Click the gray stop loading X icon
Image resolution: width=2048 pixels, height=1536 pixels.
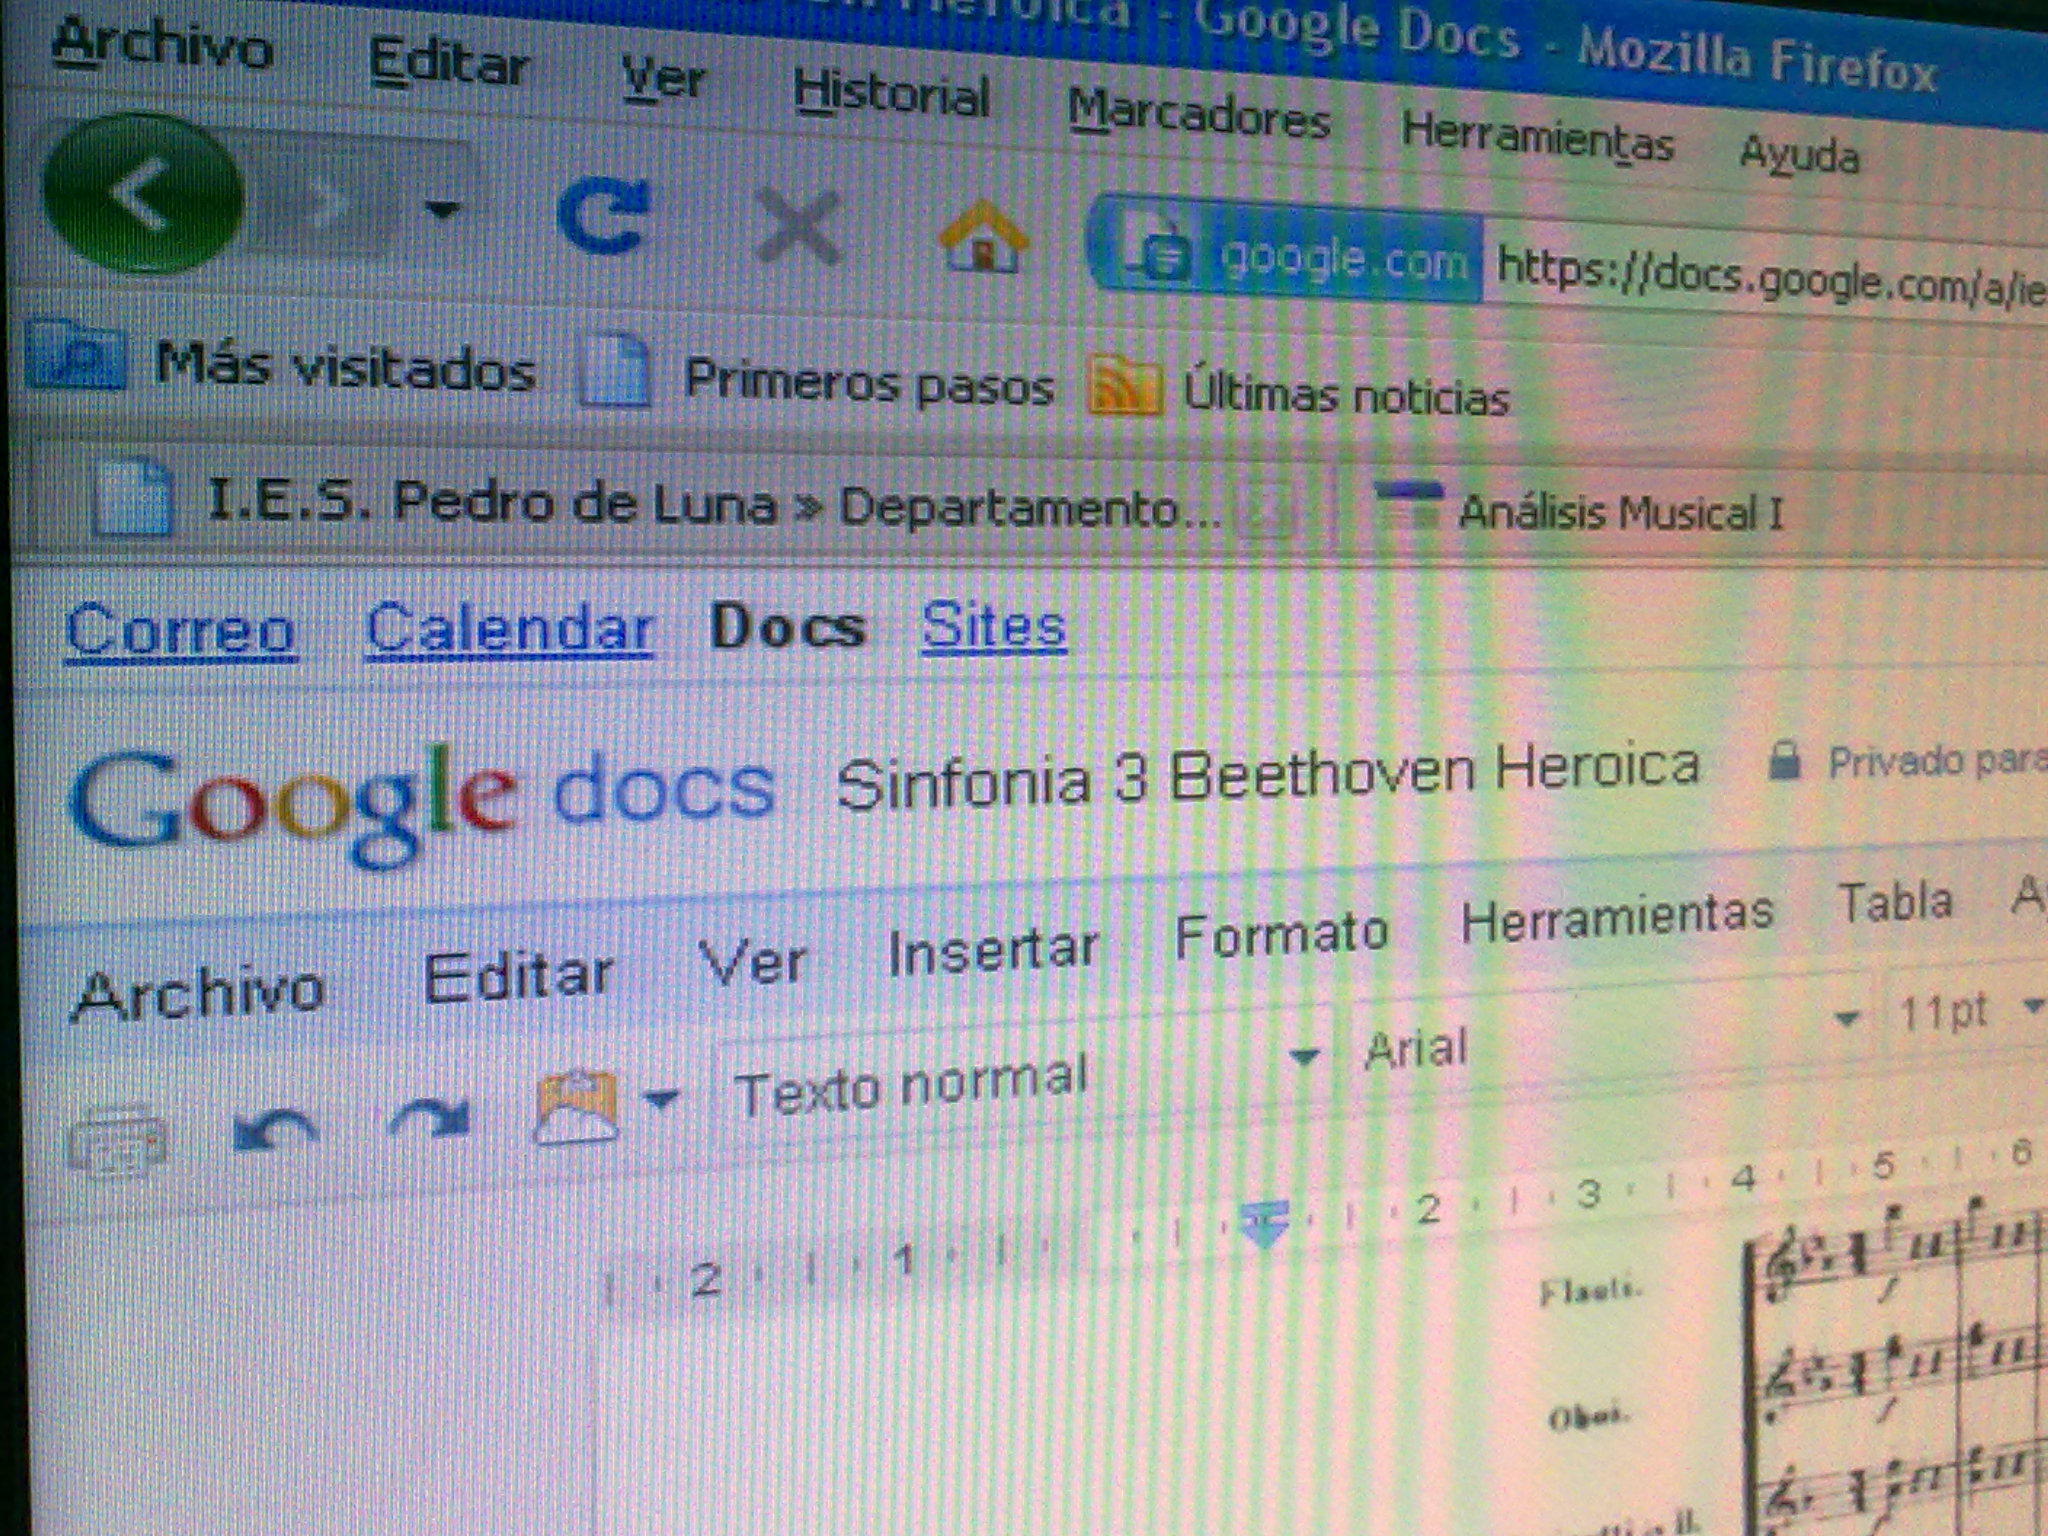click(x=798, y=228)
